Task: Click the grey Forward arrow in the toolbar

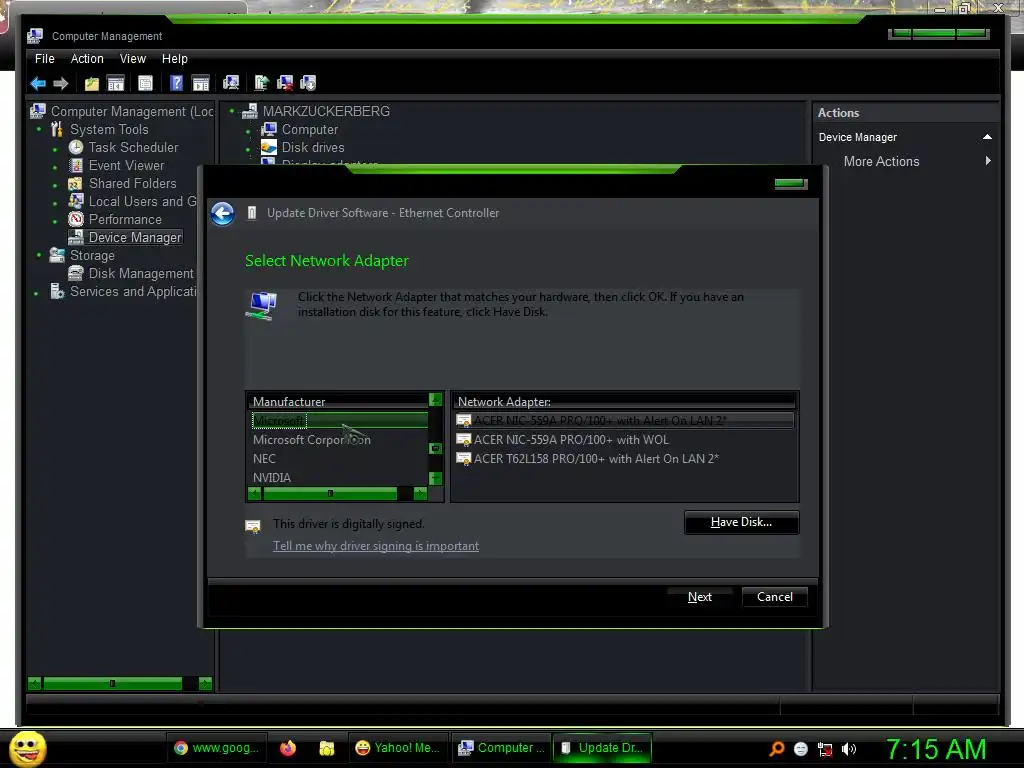Action: pyautogui.click(x=61, y=83)
